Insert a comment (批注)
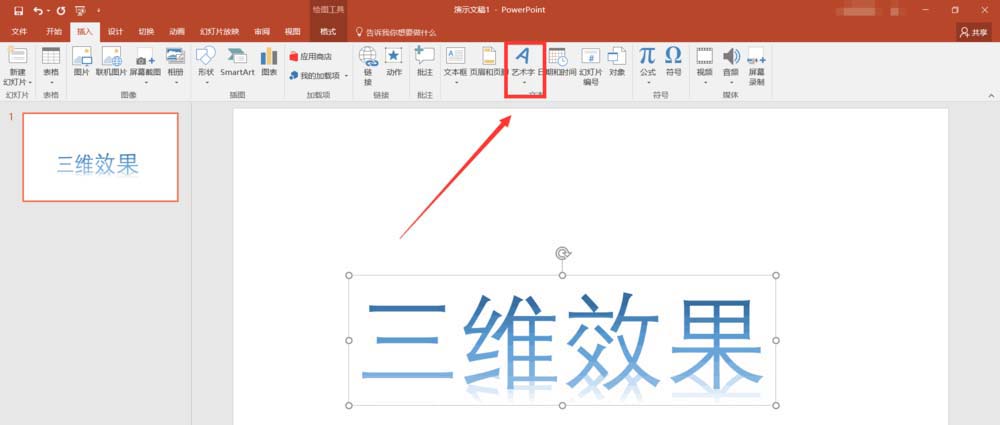Viewport: 1000px width, 425px height. (x=425, y=62)
